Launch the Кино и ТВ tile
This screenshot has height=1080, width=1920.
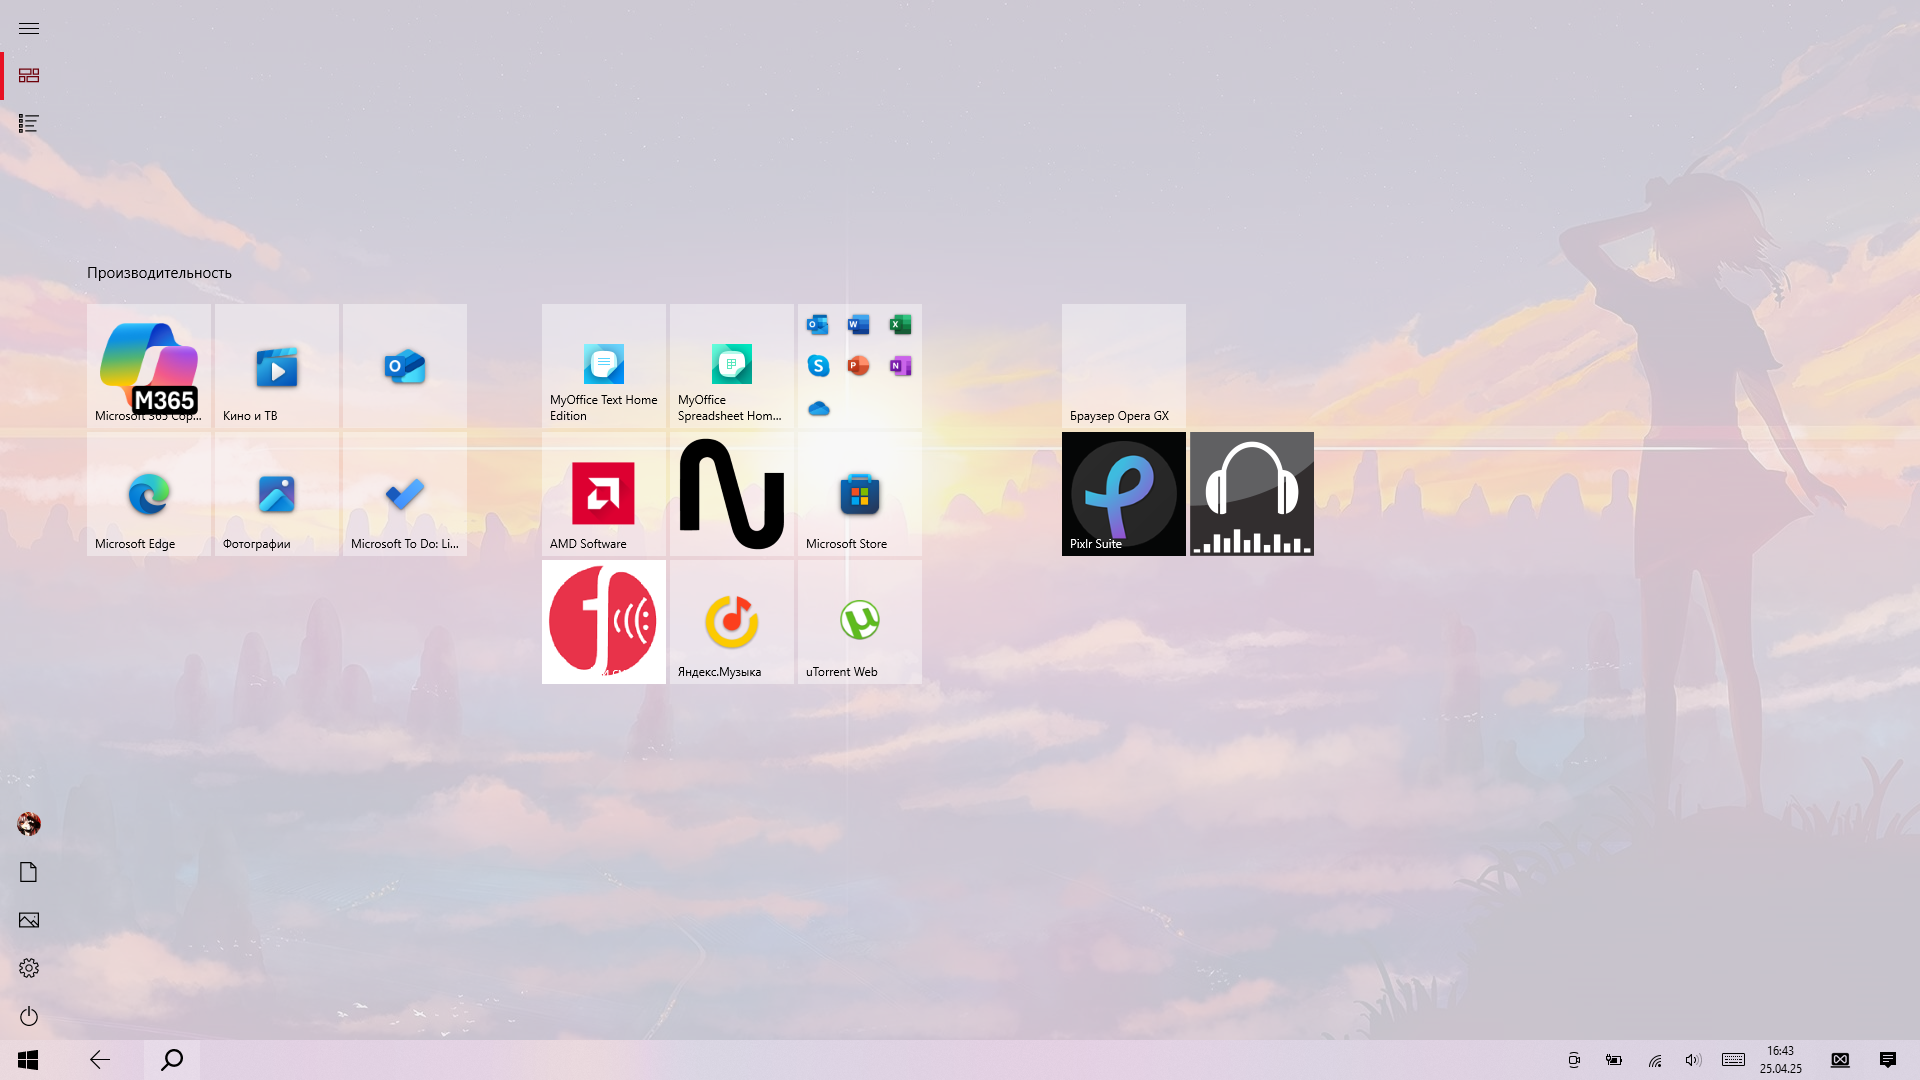tap(277, 366)
